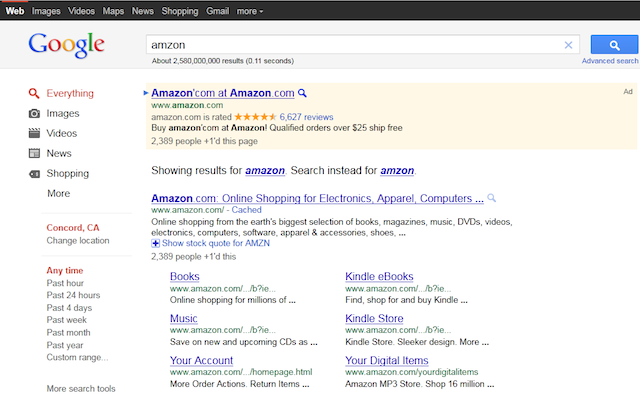Open the Kindle Store sitelink
This screenshot has height=395, width=640.
[374, 318]
